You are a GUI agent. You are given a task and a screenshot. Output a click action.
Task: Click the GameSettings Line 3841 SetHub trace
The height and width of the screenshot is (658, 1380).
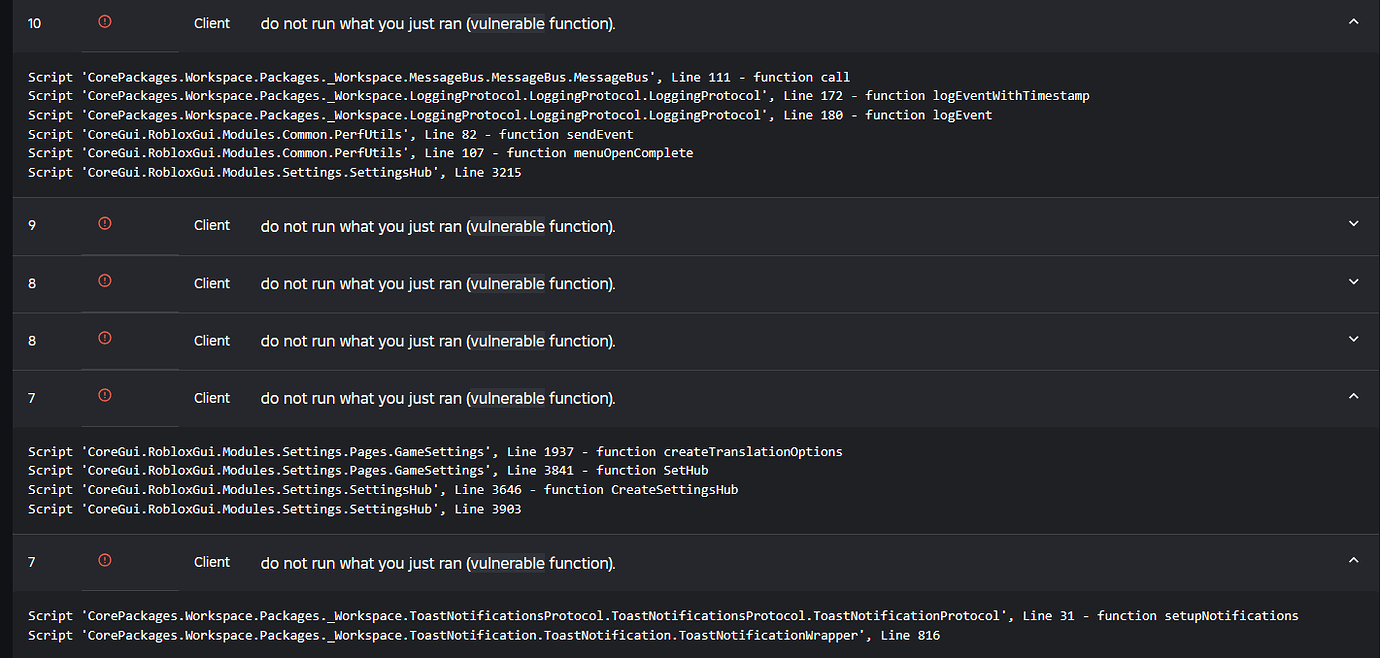click(x=368, y=470)
